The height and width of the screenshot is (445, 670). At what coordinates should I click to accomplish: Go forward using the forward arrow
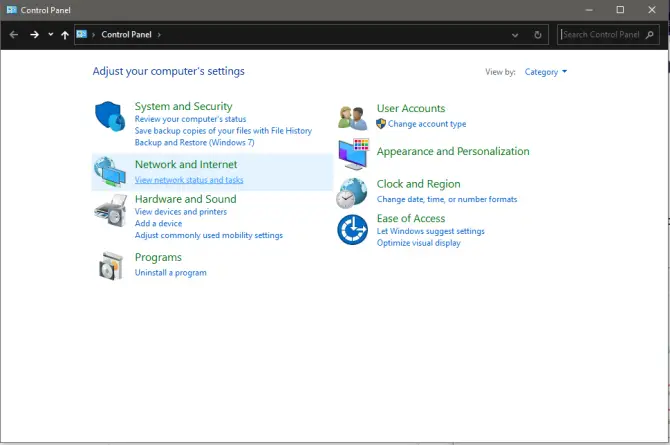[35, 35]
